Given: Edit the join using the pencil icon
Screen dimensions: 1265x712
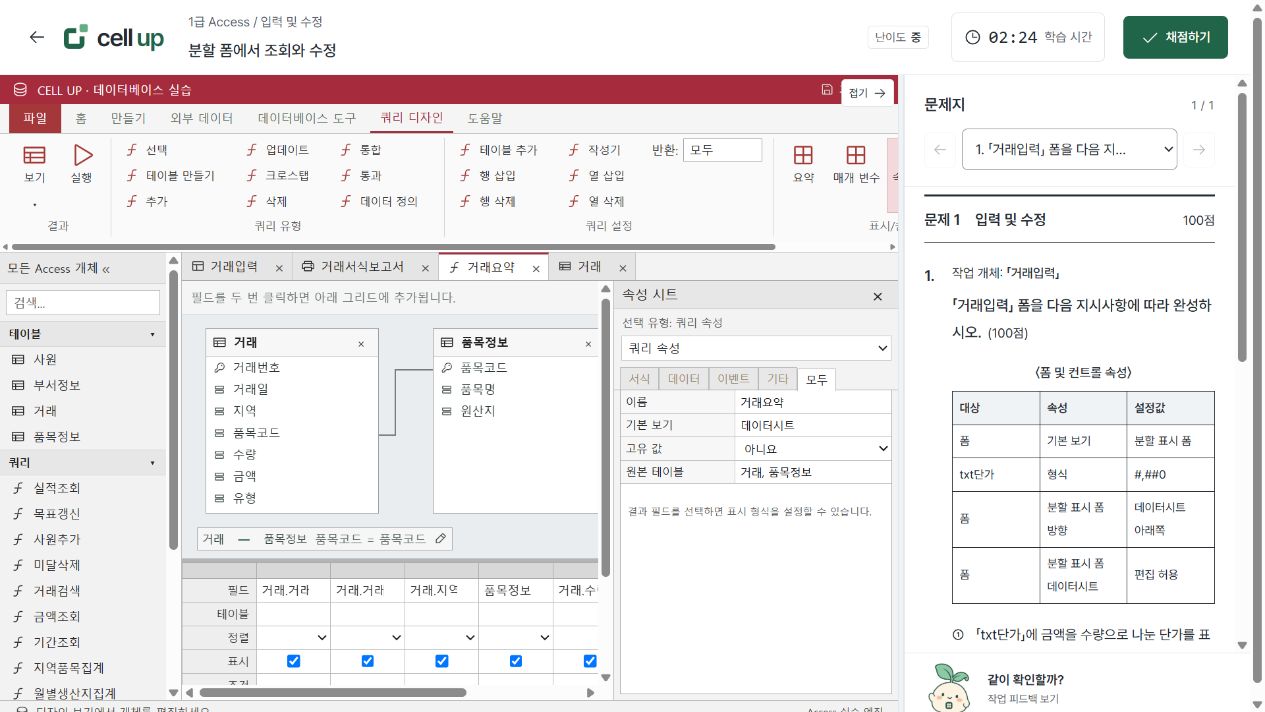Looking at the screenshot, I should pos(441,538).
